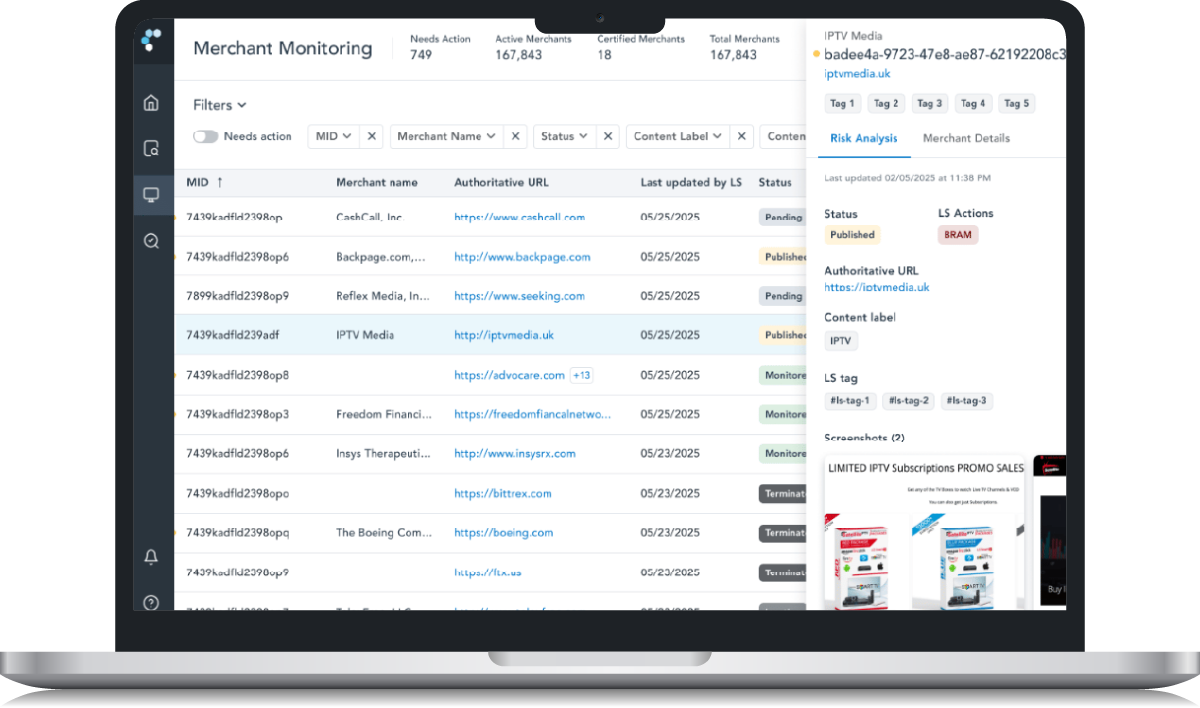The width and height of the screenshot is (1200, 708).
Task: Click the Merchant name column header
Action: 377,182
